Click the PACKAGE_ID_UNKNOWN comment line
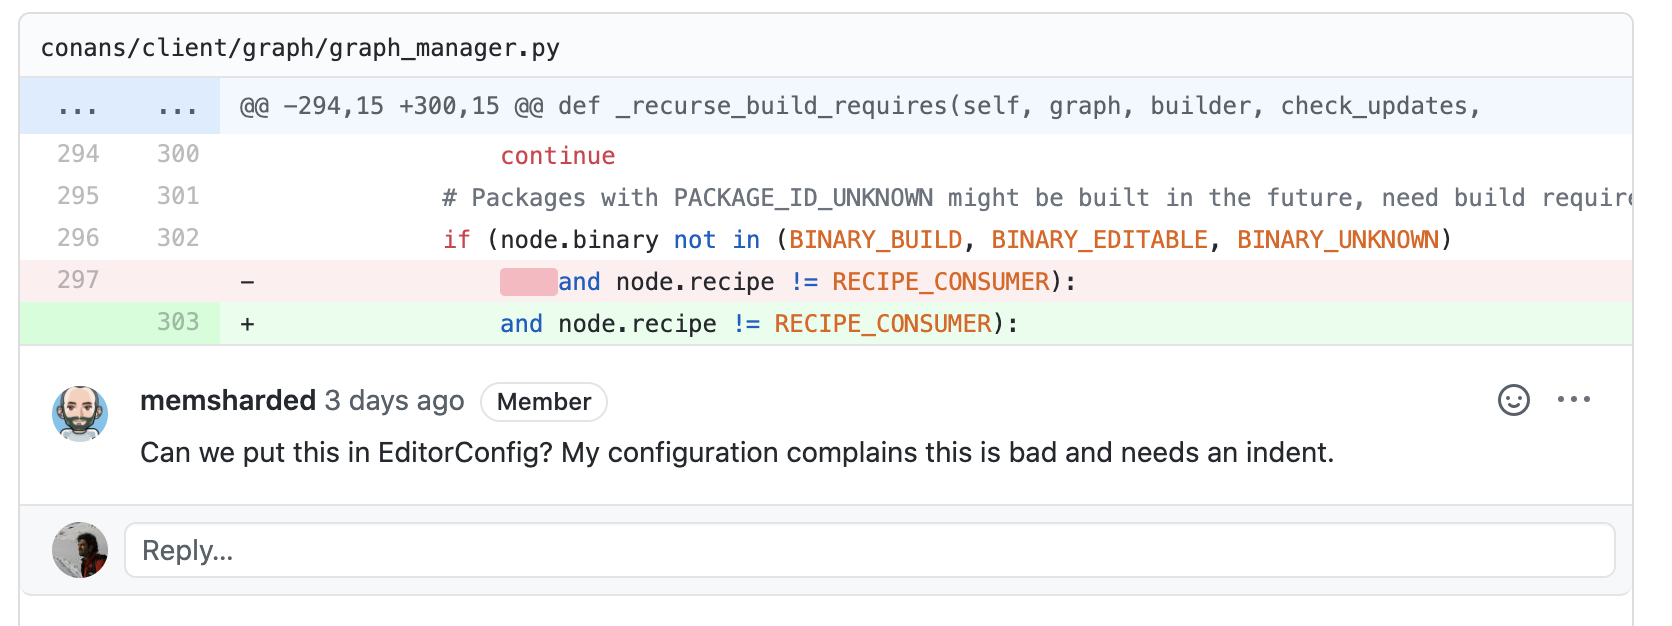Image resolution: width=1672 pixels, height=626 pixels. [800, 197]
